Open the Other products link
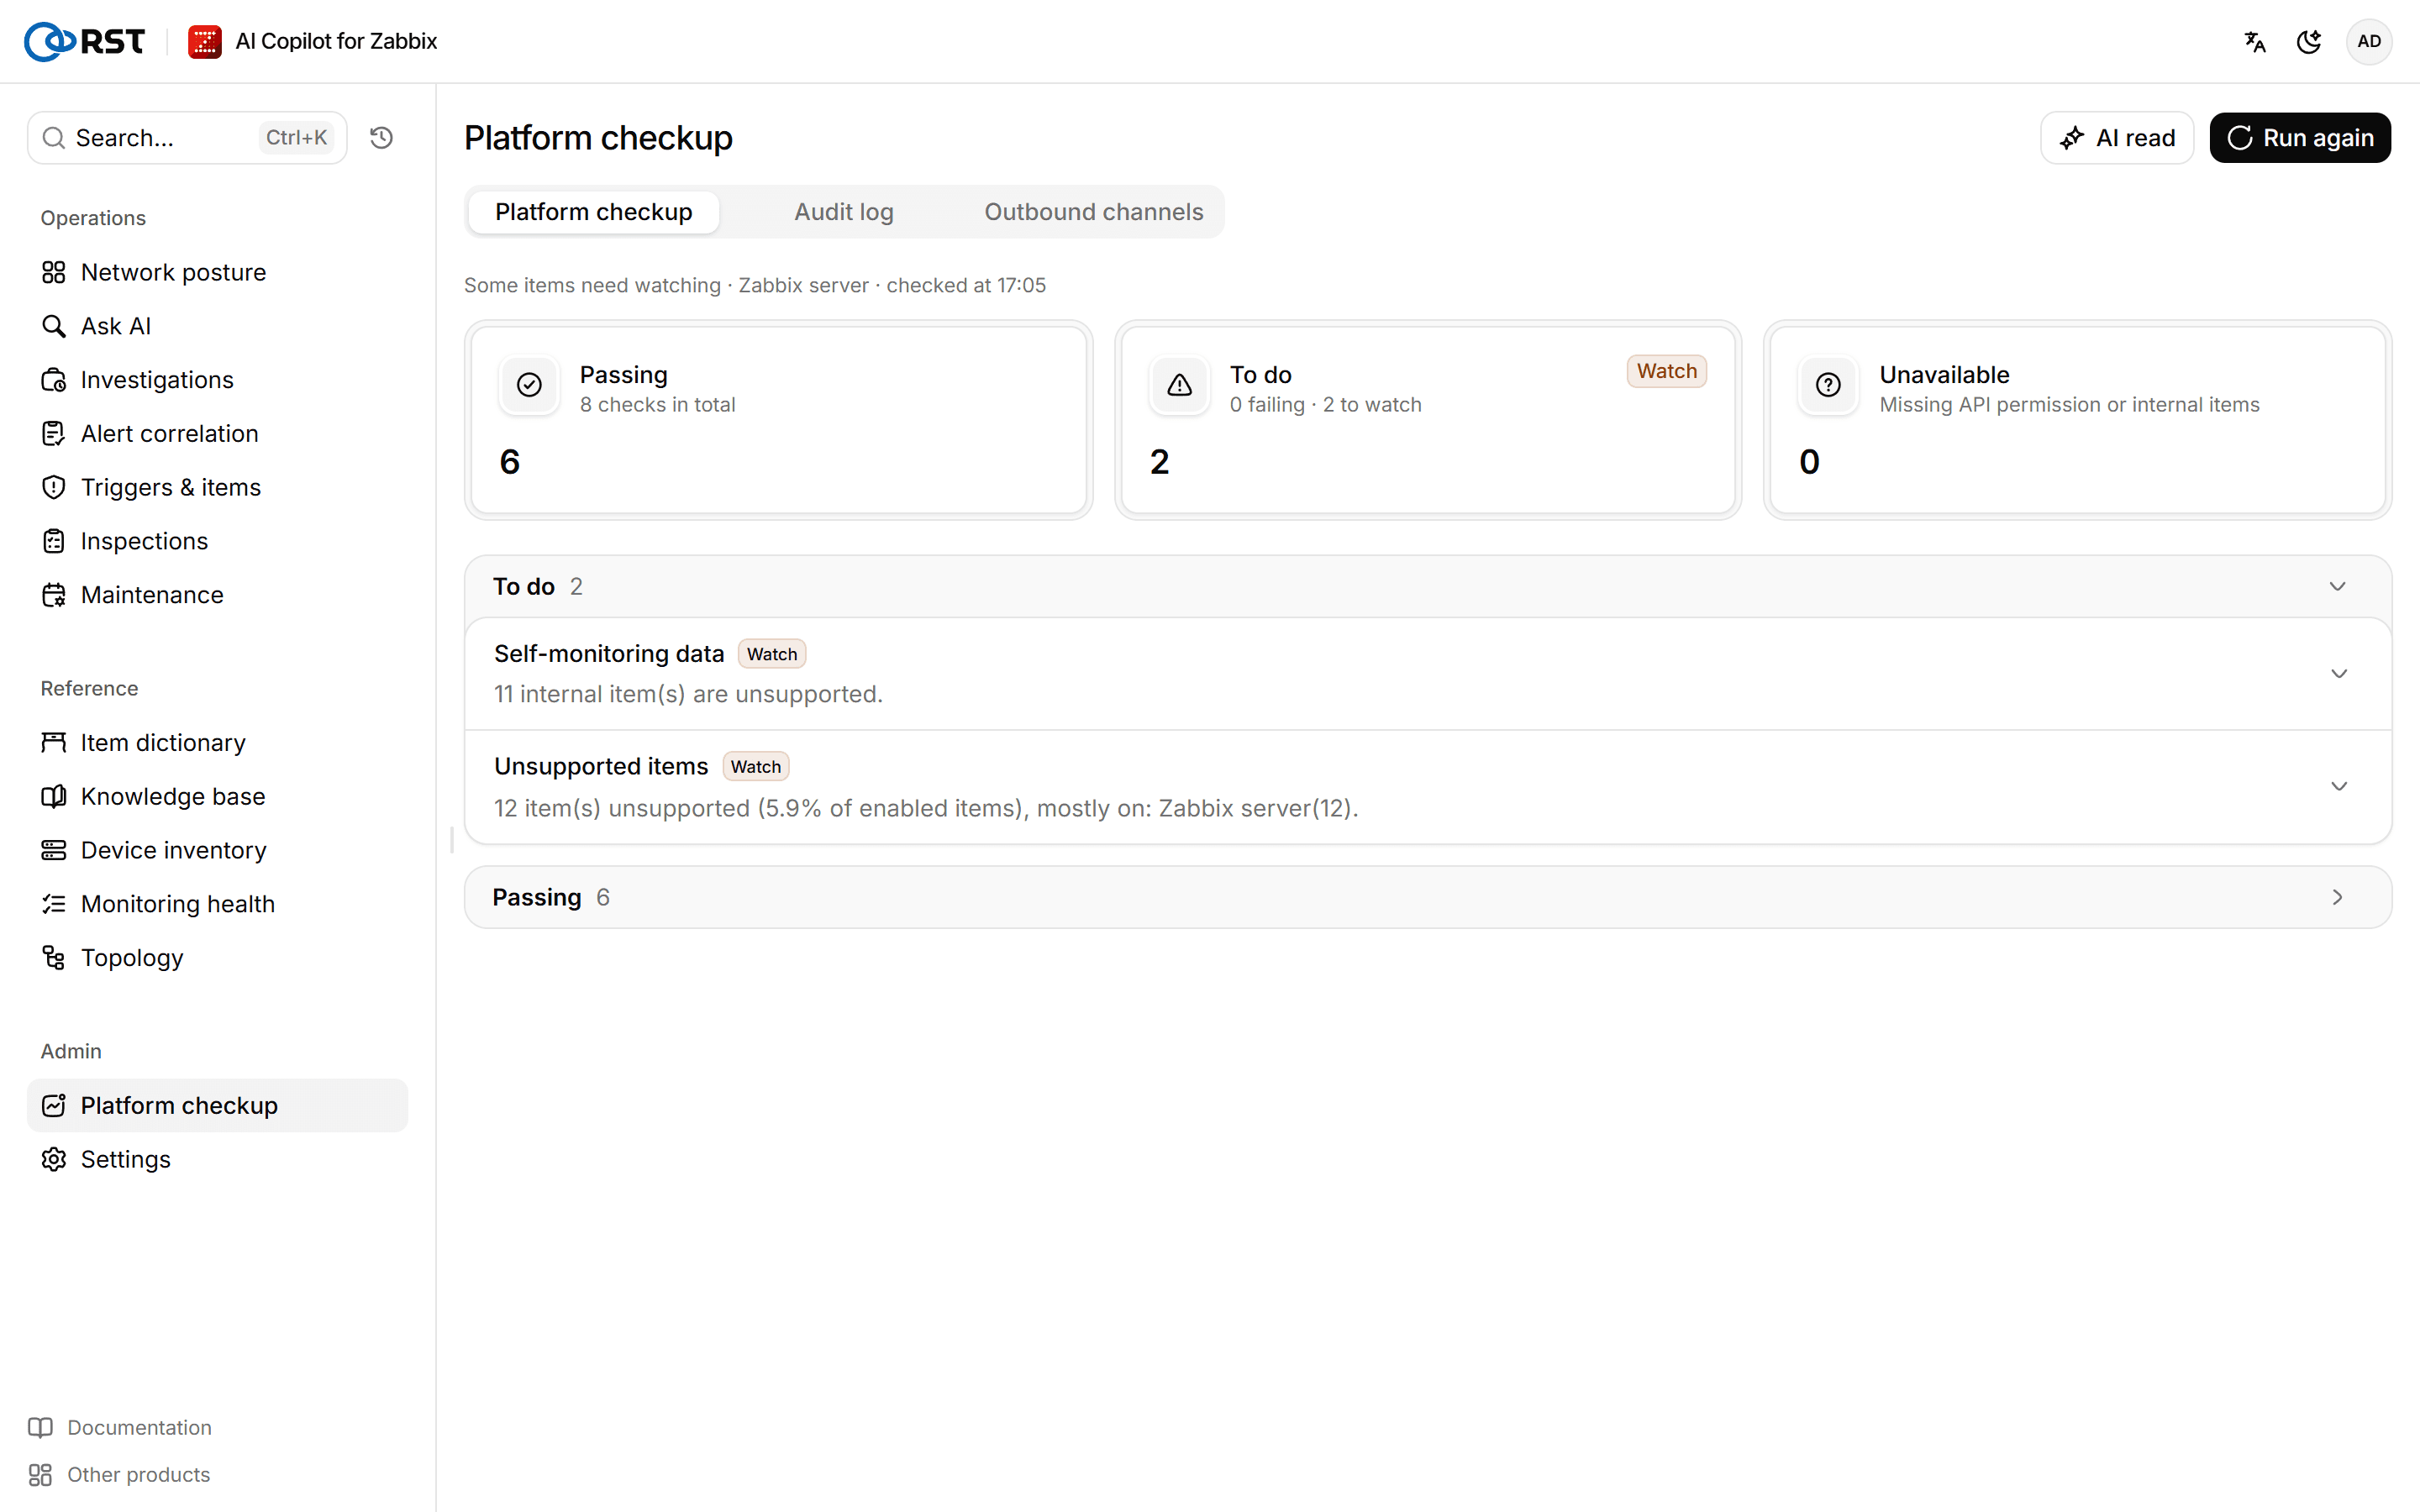The height and width of the screenshot is (1512, 2420). coord(120,1474)
